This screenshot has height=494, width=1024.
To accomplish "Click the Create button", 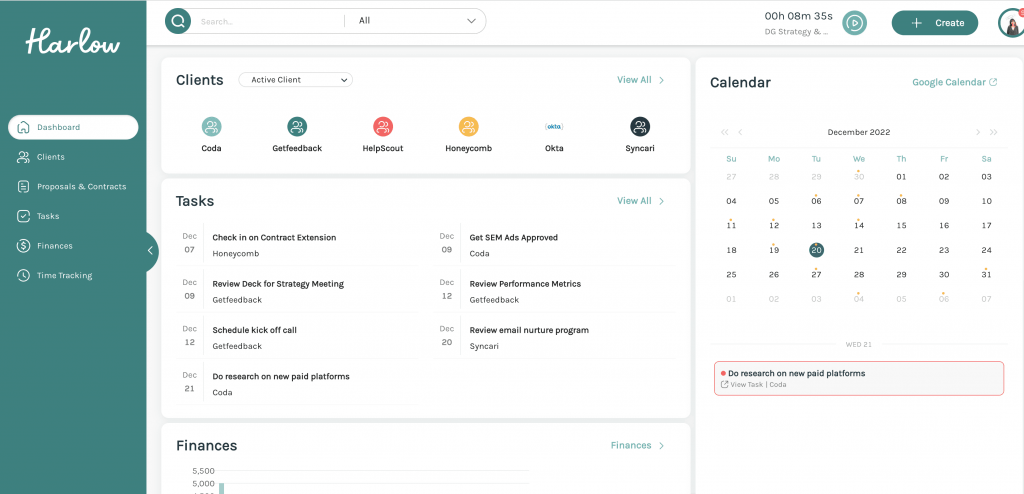I will tap(934, 23).
